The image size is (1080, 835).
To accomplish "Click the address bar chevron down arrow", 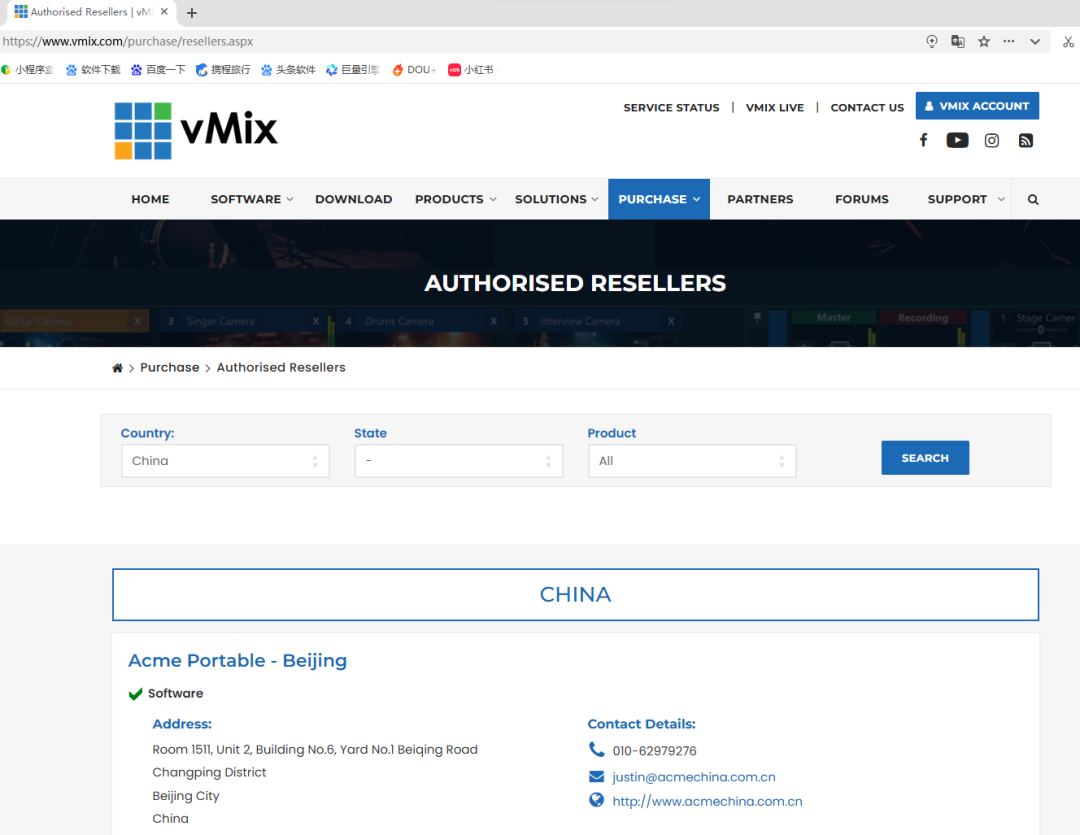I will pos(1035,41).
